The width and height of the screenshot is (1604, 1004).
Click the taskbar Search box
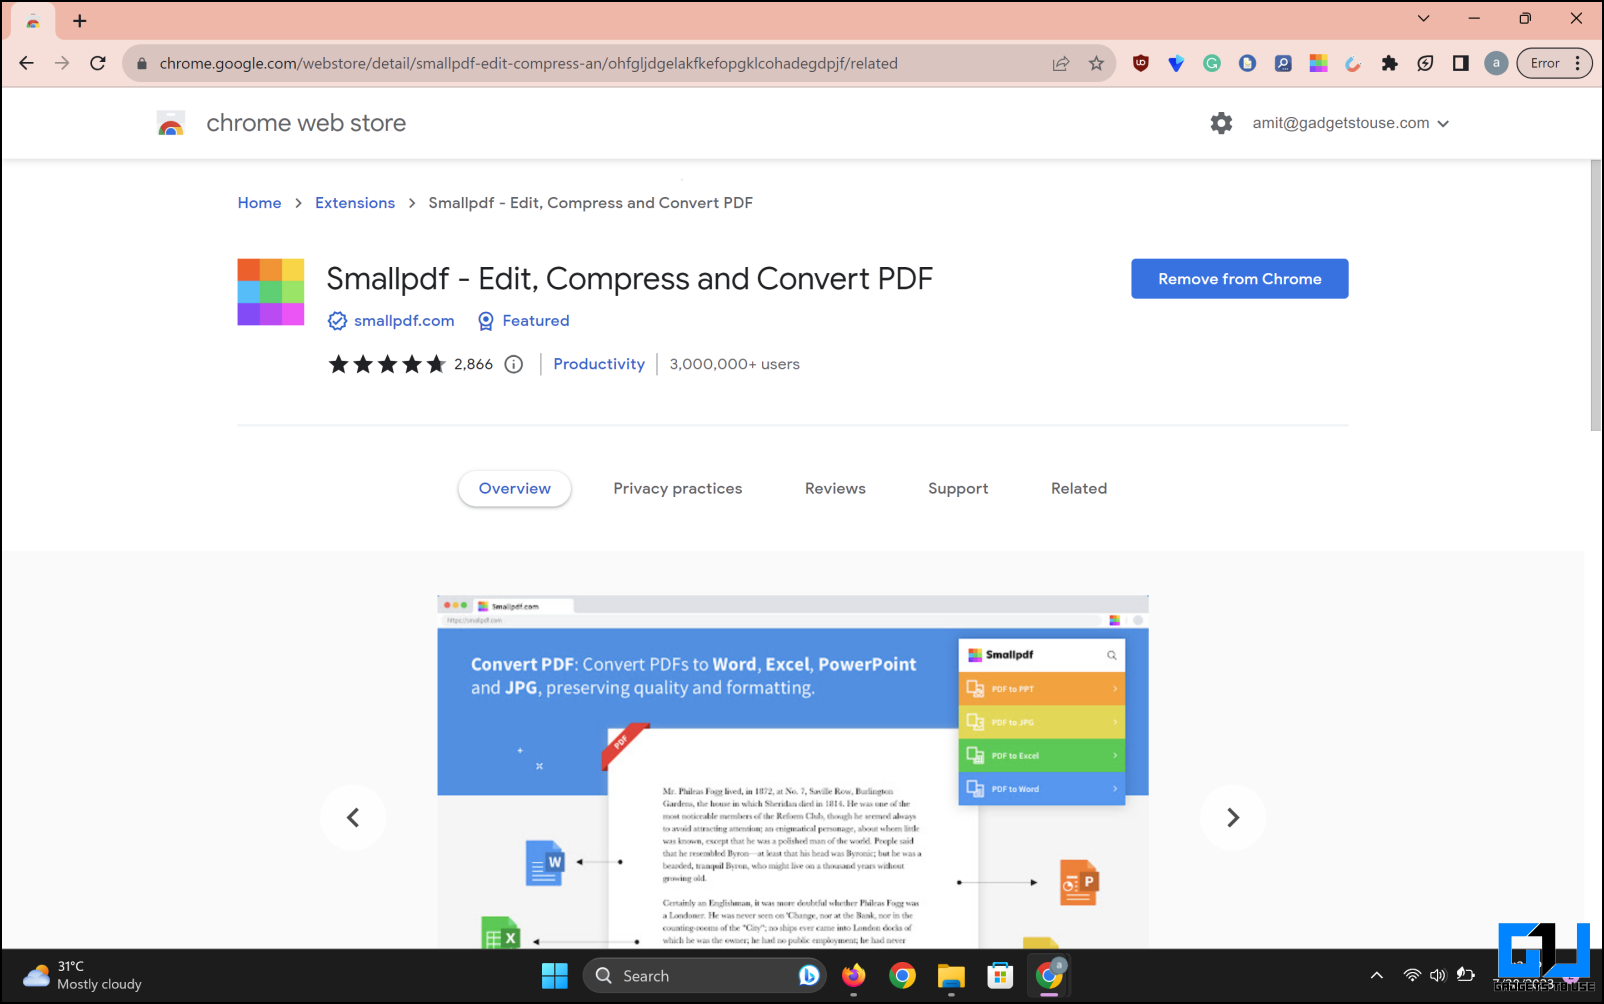[705, 976]
